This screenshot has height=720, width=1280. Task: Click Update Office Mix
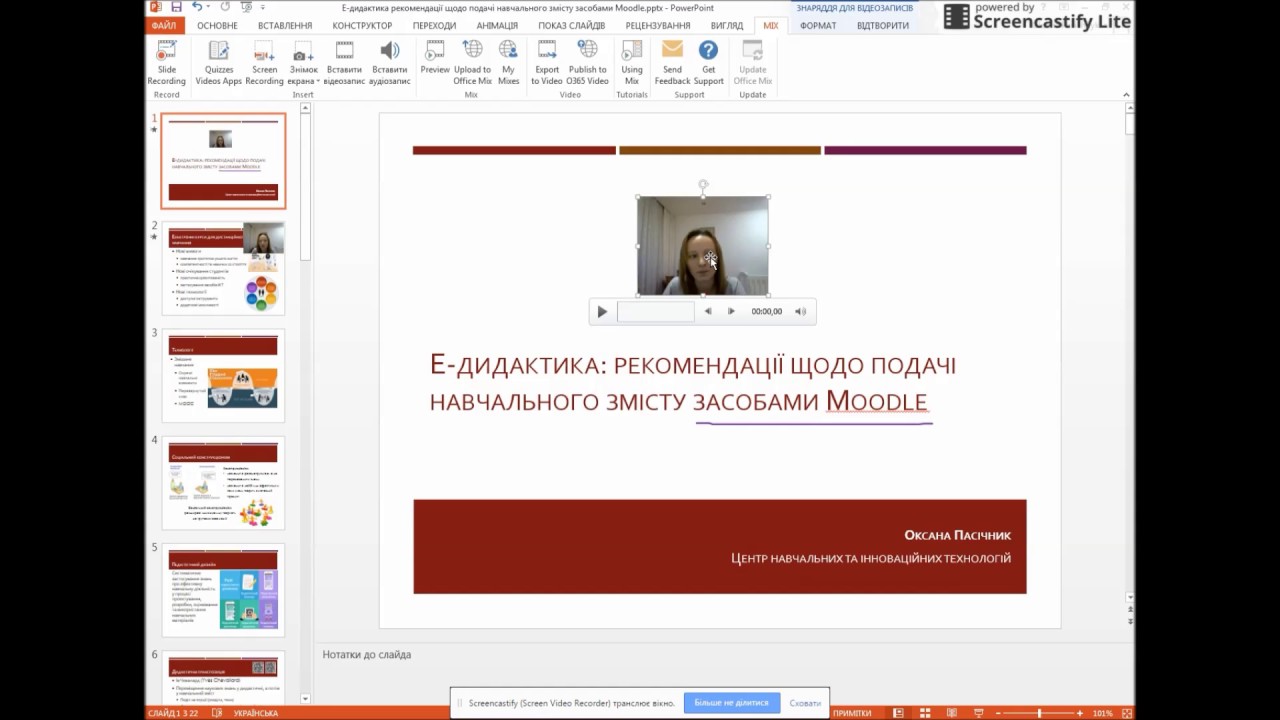click(752, 62)
